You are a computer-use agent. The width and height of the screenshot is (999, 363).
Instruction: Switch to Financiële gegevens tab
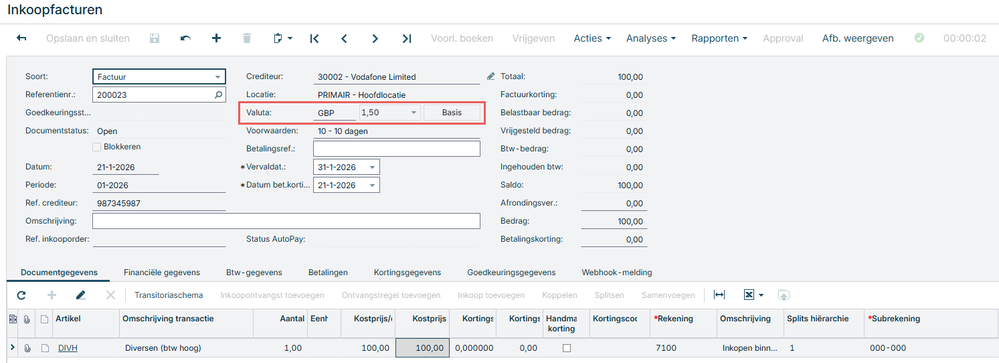(x=162, y=272)
